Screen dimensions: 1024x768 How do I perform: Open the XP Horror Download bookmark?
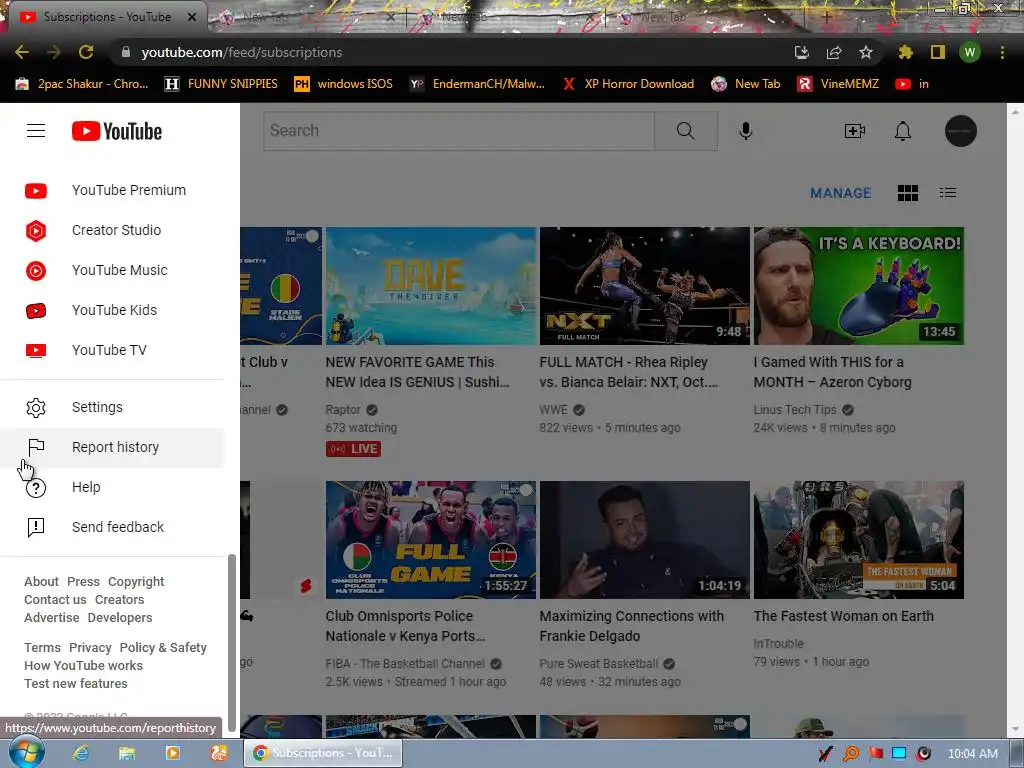628,84
